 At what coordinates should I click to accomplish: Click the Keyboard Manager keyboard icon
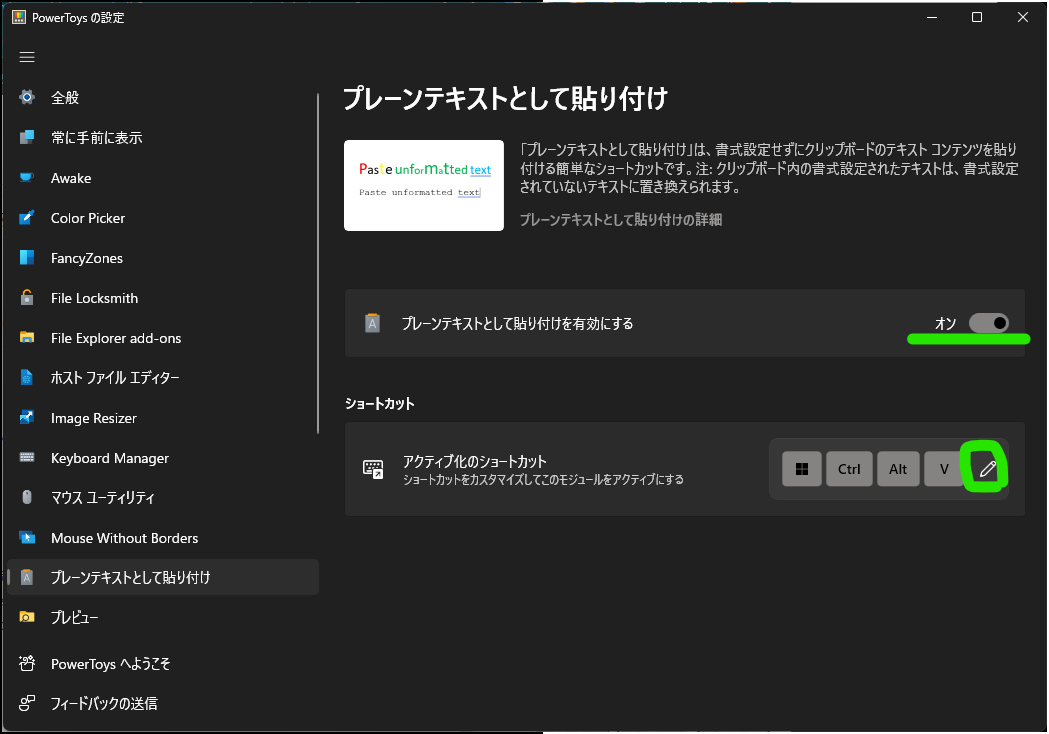point(27,458)
